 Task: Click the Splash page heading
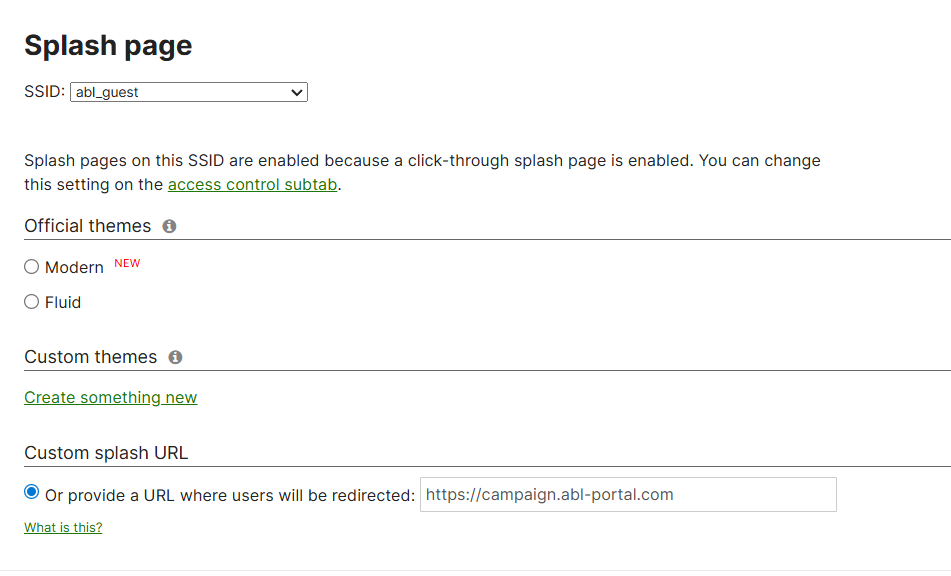108,45
